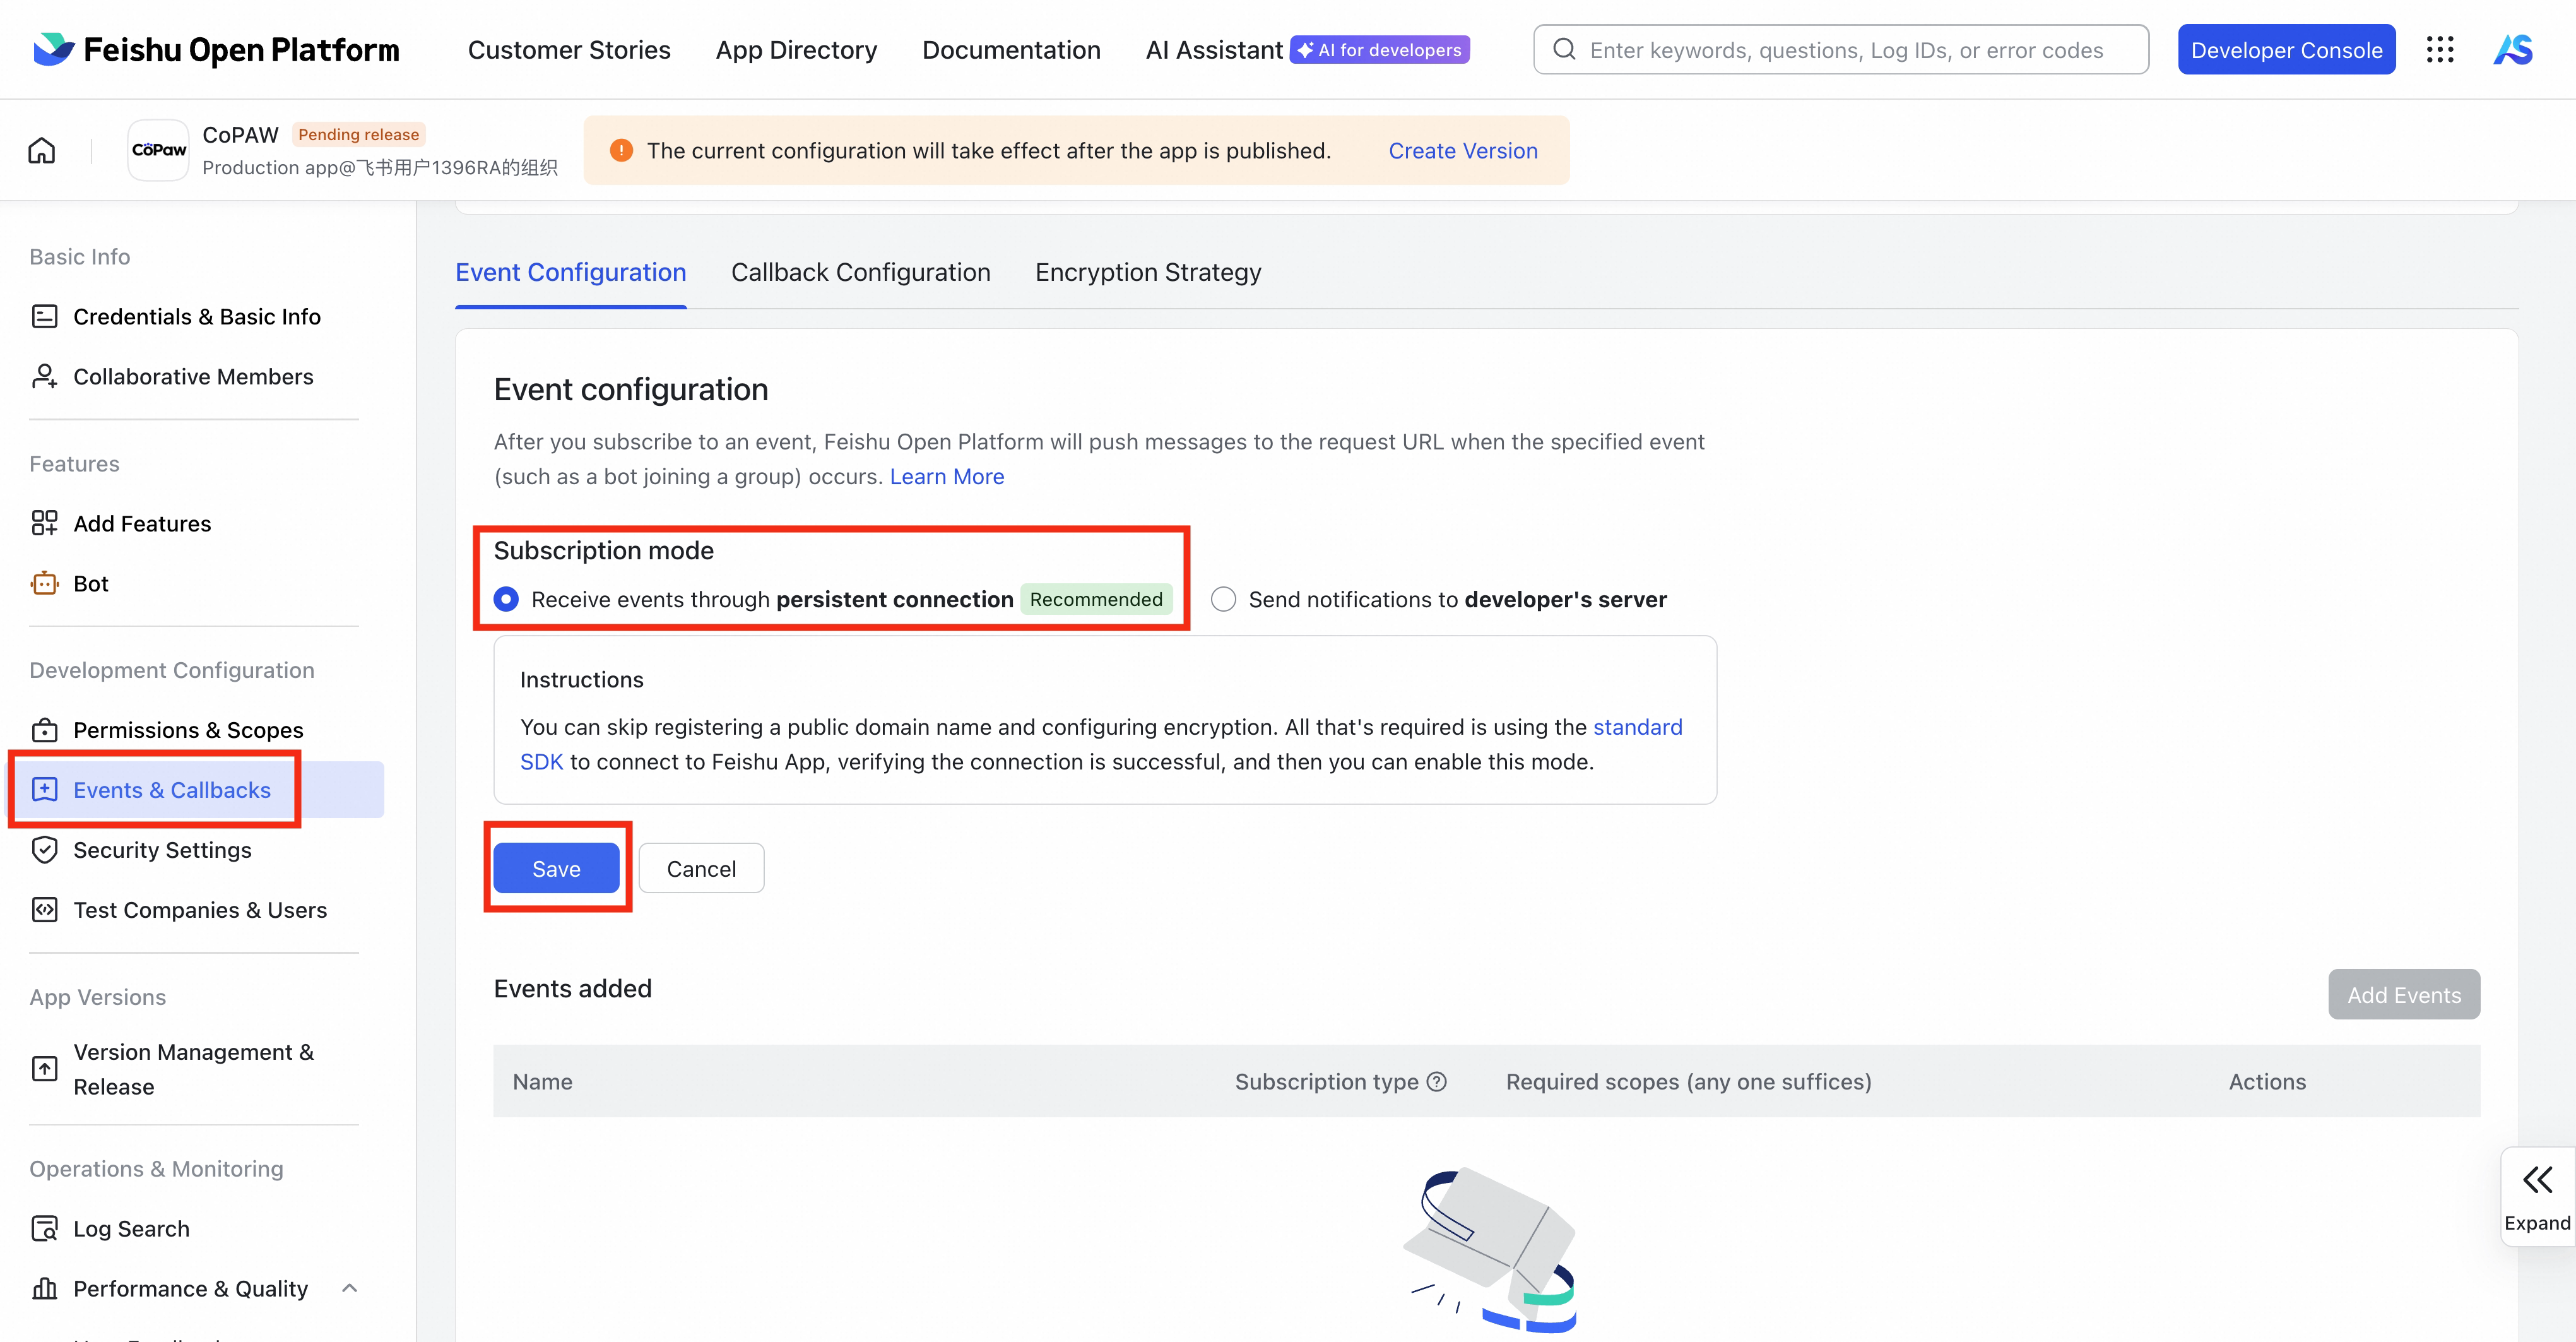Switch to the Encryption Strategy tab
This screenshot has height=1342, width=2576.
point(1147,272)
